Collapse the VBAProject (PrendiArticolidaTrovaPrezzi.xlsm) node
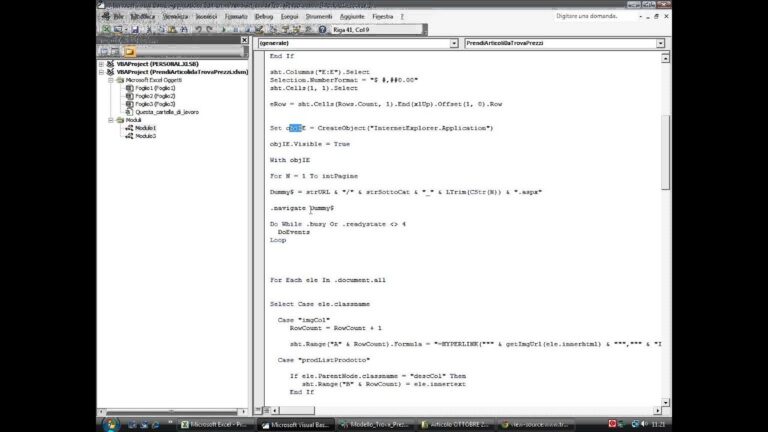This screenshot has width=768, height=432. (x=102, y=72)
